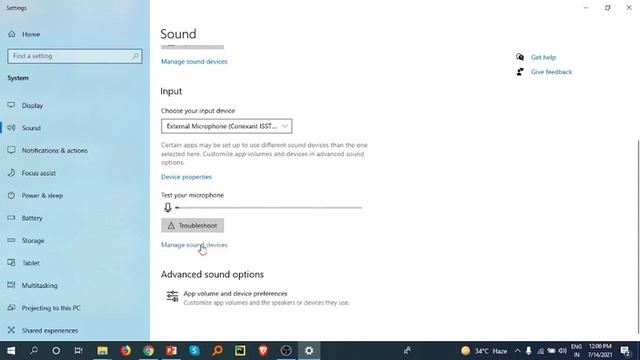The width and height of the screenshot is (640, 360).
Task: Click the microphone icon beside test meter
Action: (x=168, y=207)
